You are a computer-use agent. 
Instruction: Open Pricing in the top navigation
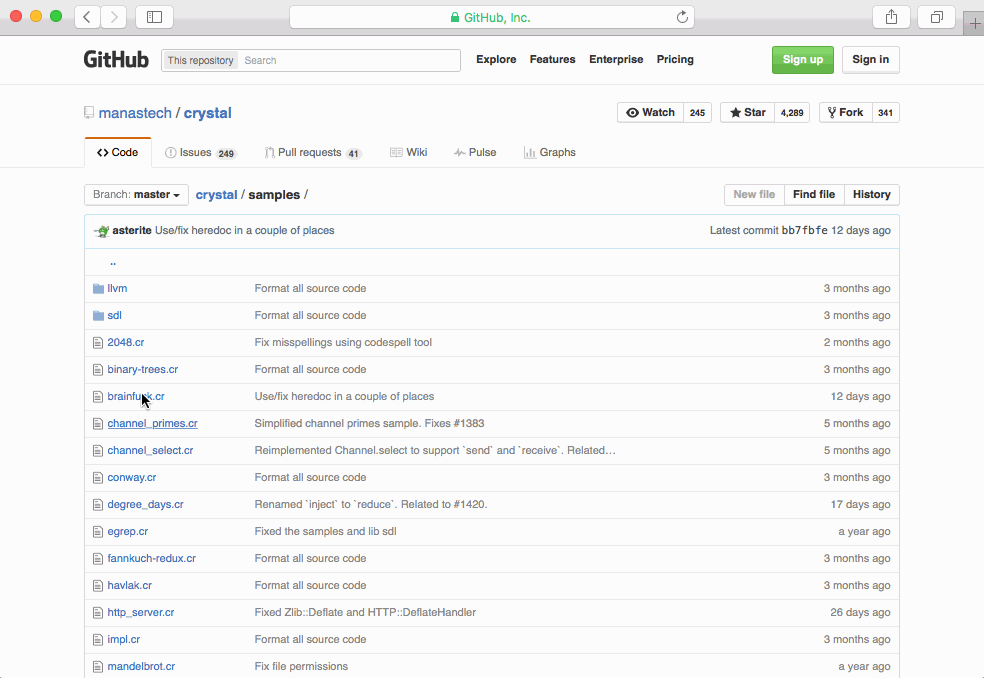click(675, 60)
